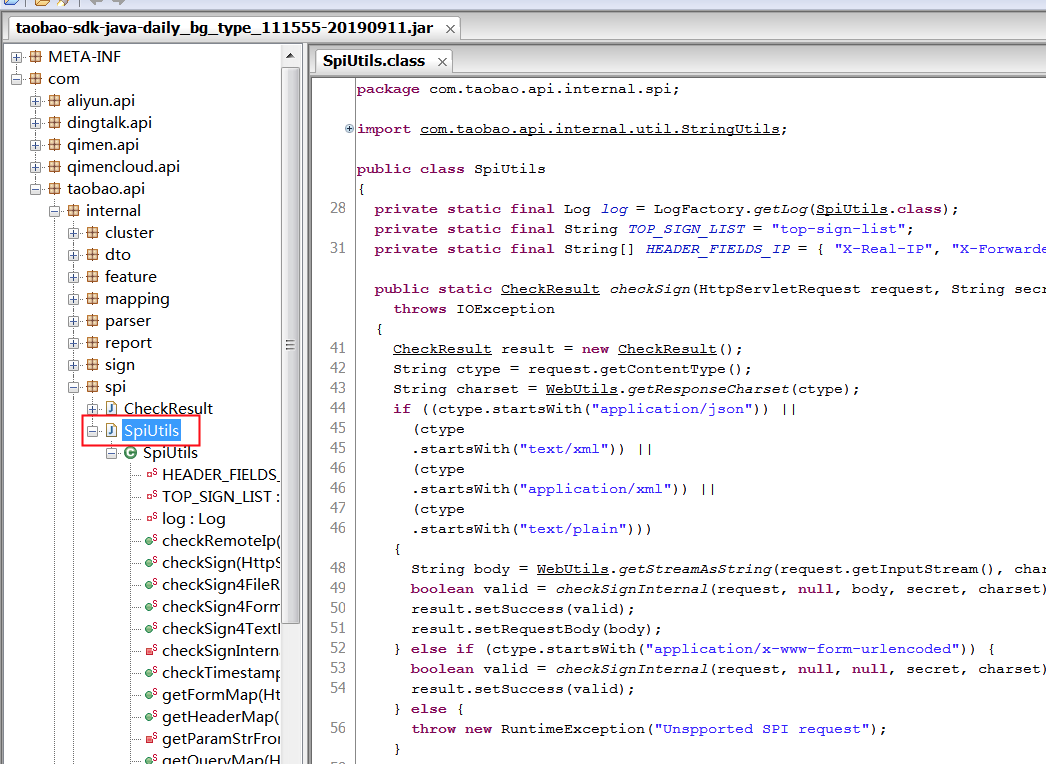Click the HEADER_FIELDS field icon

click(x=151, y=474)
